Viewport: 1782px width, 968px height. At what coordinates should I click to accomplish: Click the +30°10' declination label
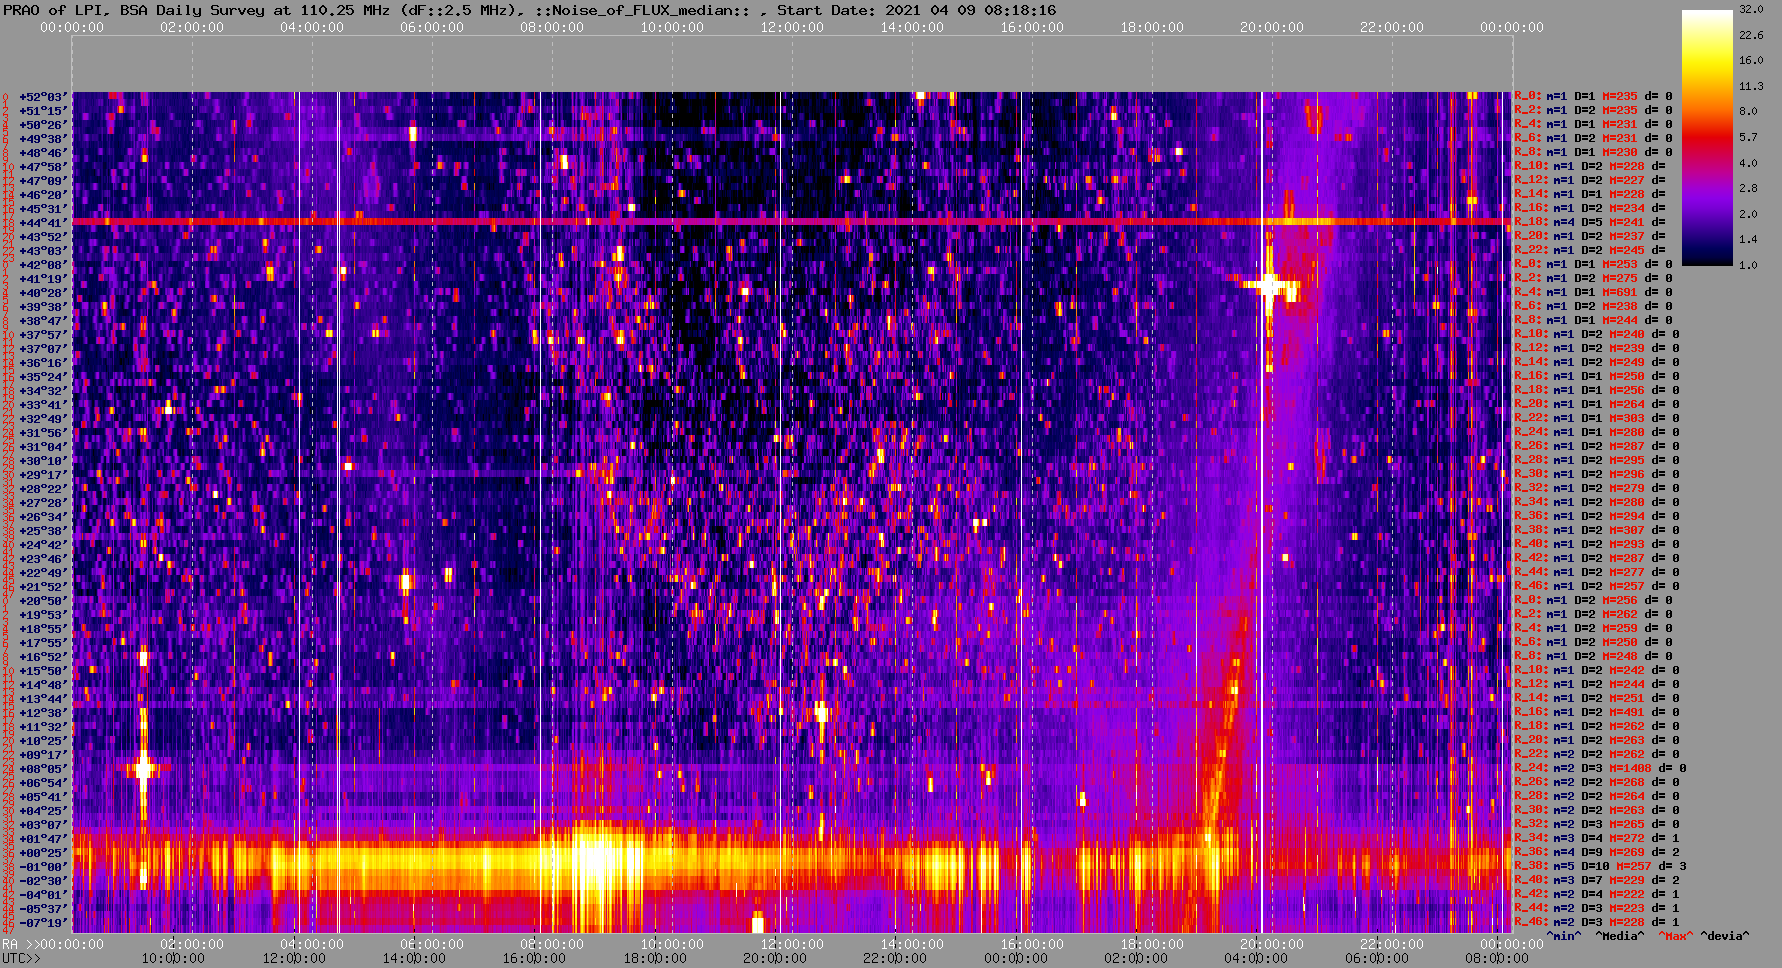44,461
